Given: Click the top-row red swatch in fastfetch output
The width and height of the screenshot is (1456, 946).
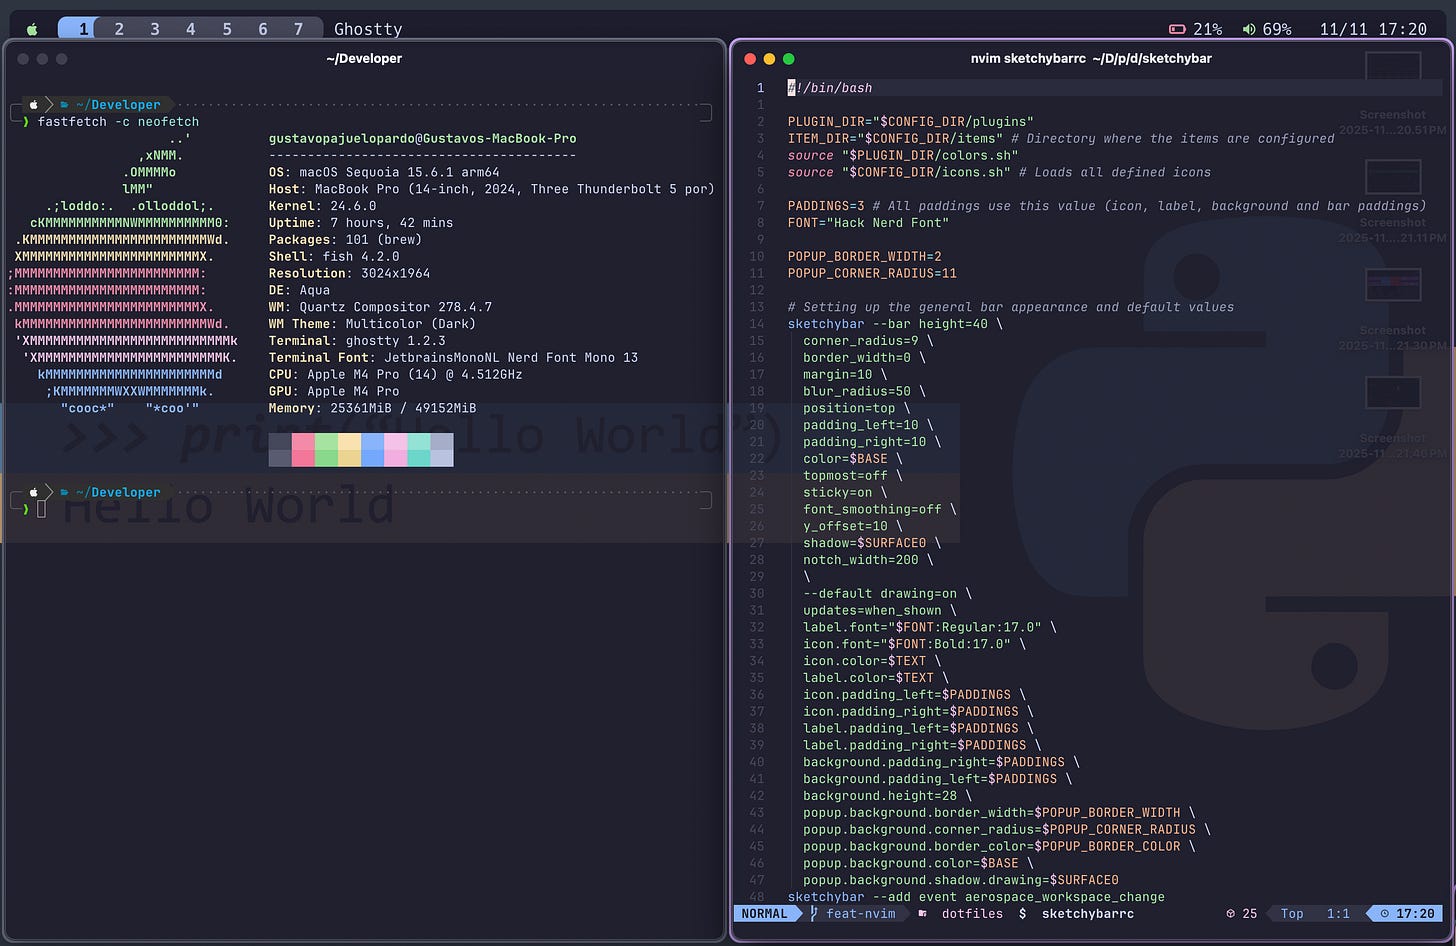Looking at the screenshot, I should tap(303, 441).
